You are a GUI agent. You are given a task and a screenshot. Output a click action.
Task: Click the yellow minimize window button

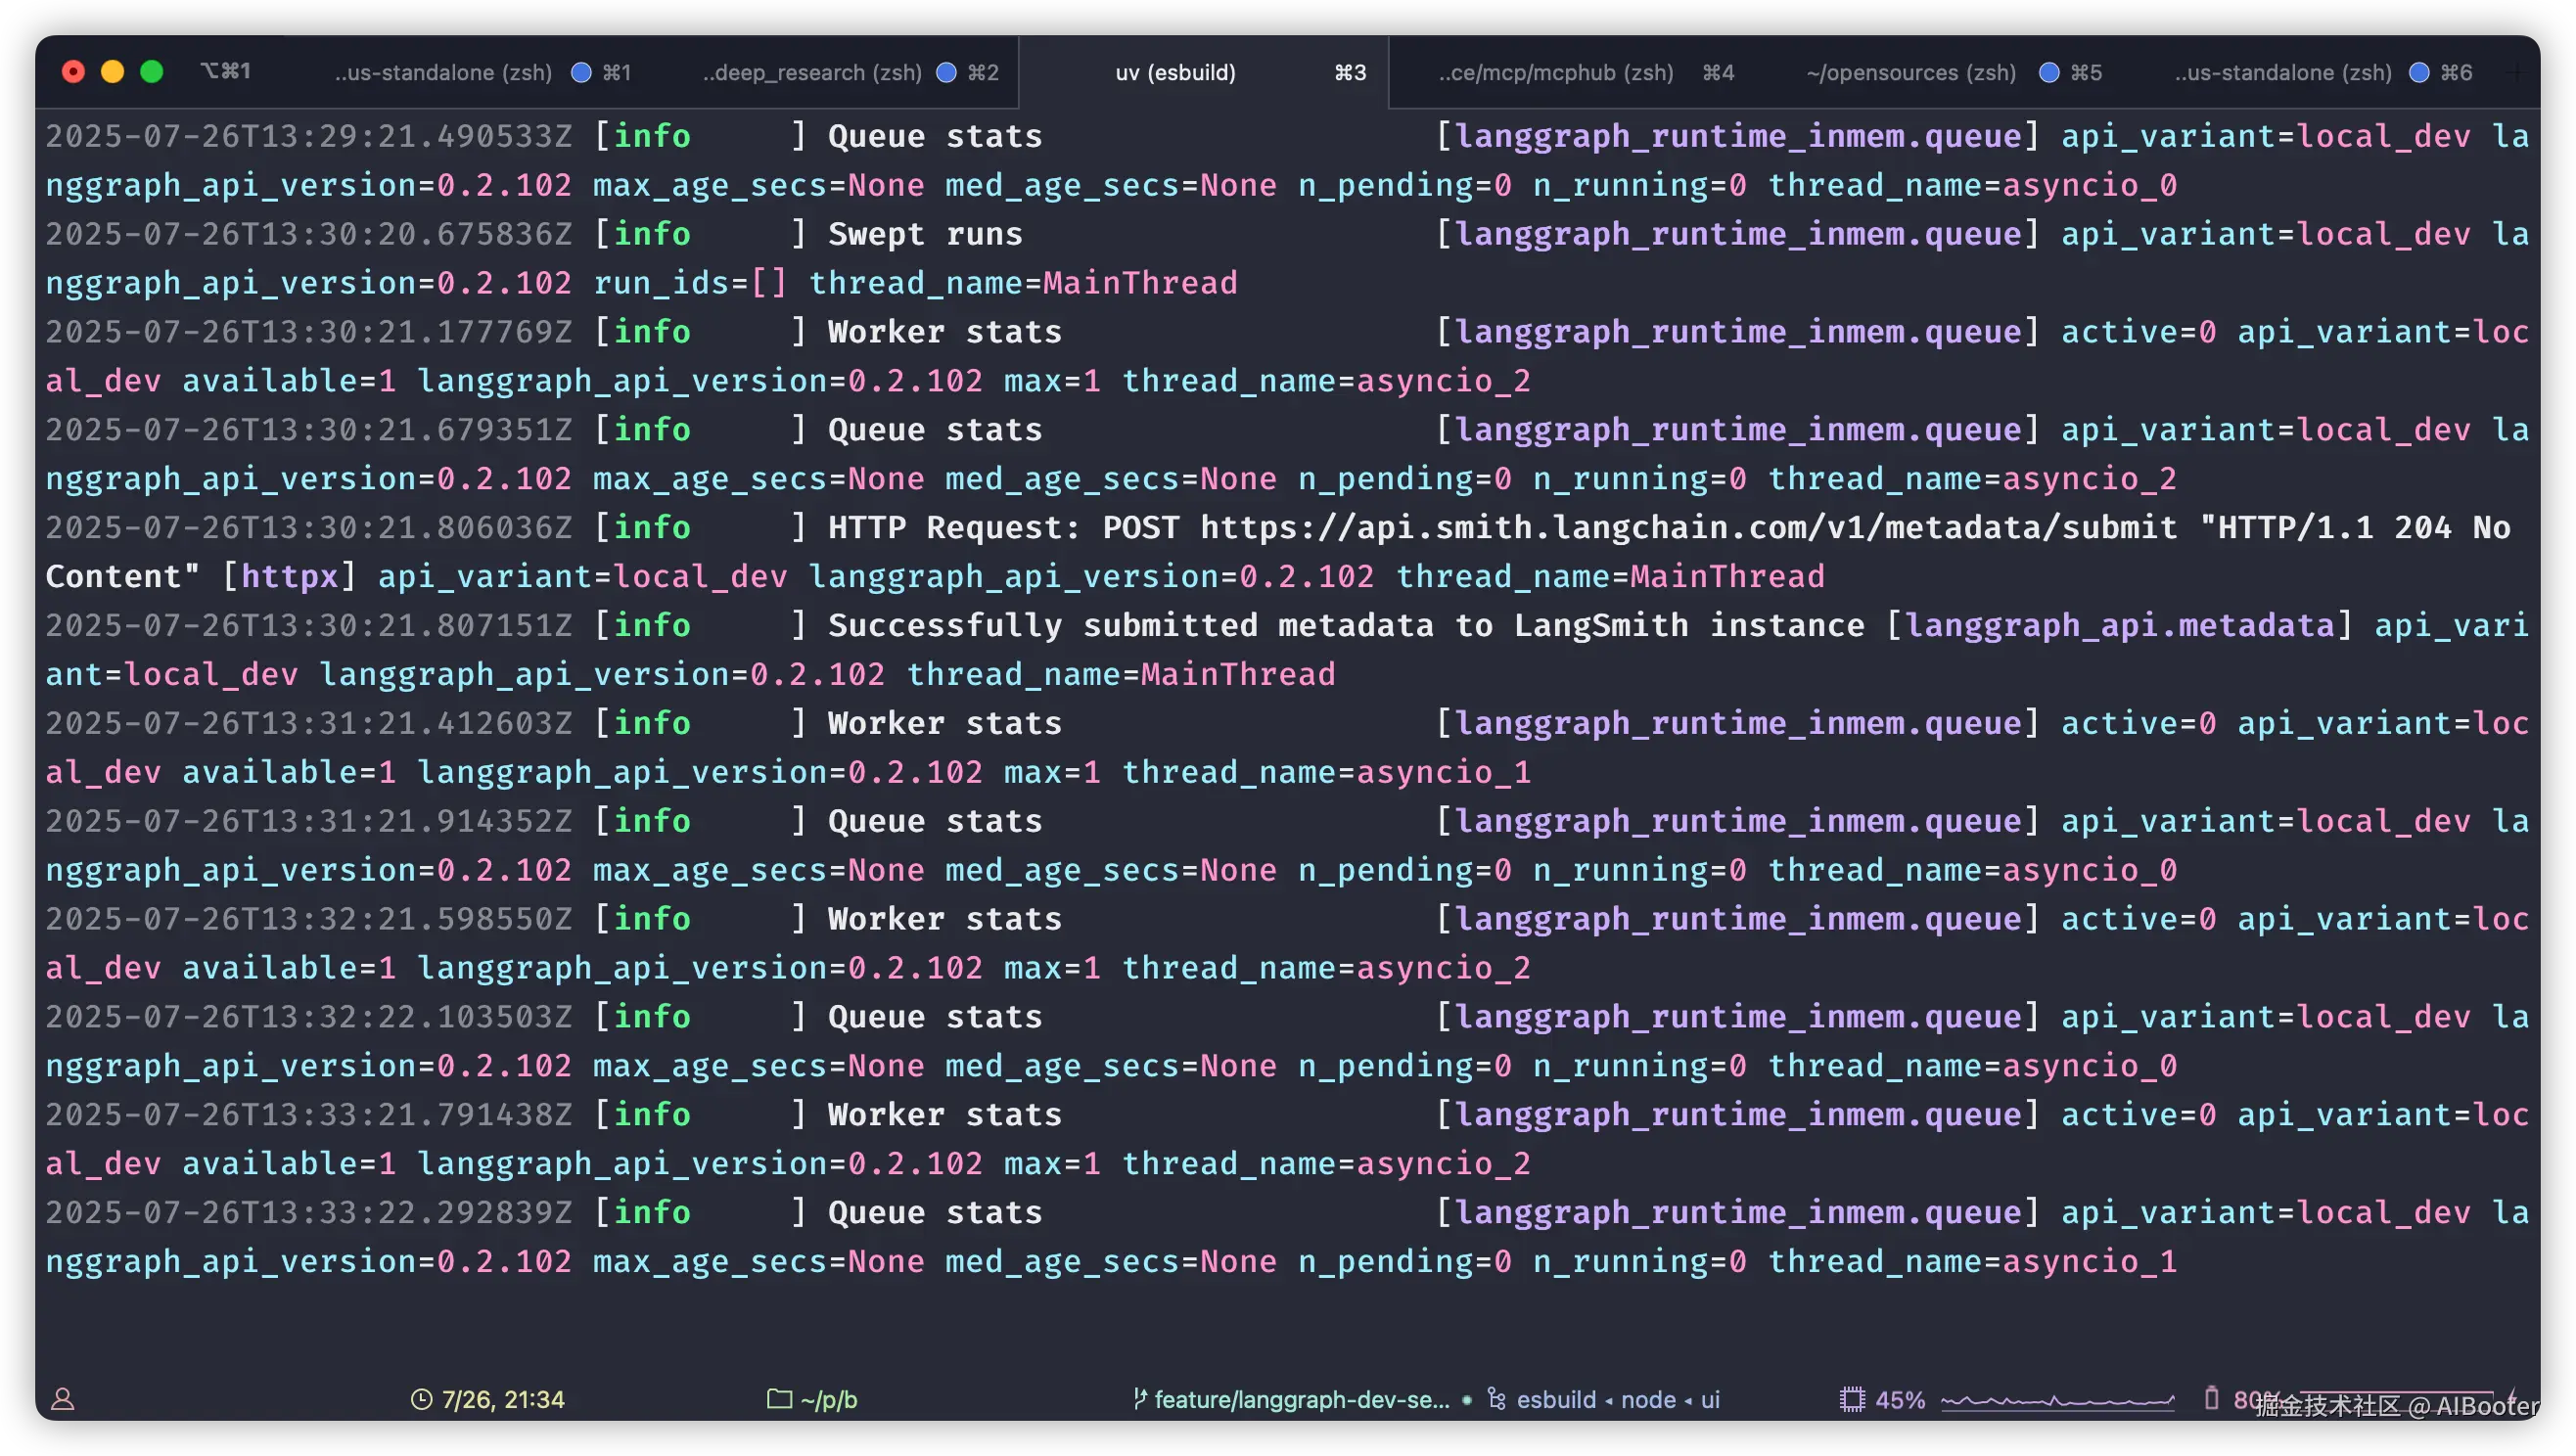pos(113,71)
